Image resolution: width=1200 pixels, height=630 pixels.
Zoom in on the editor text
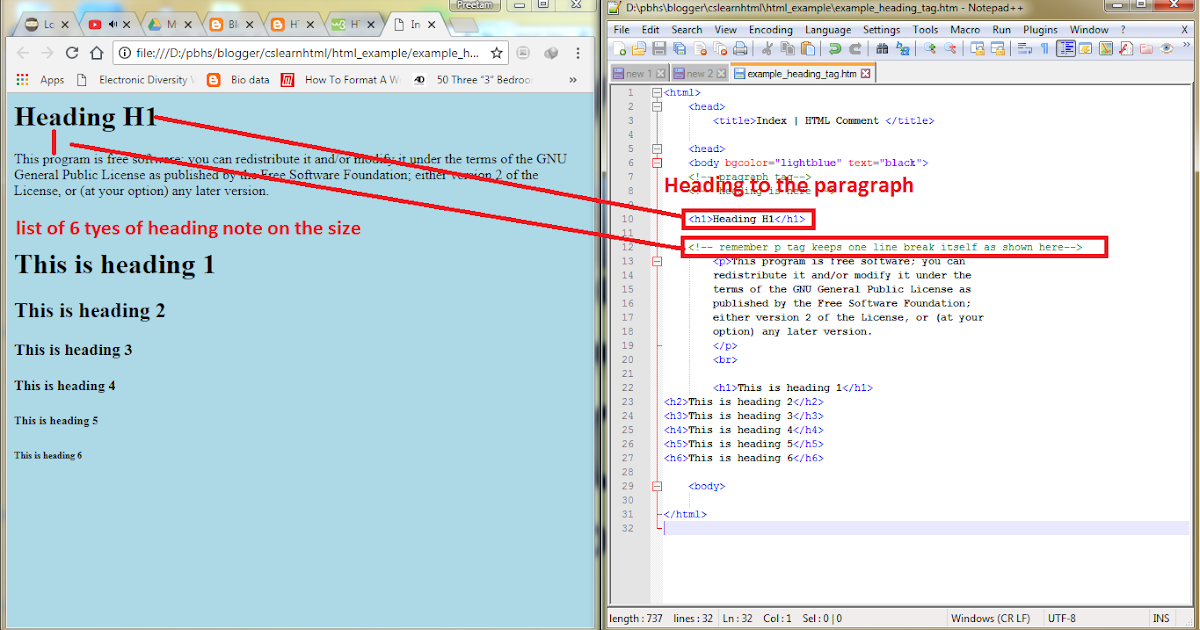[930, 47]
